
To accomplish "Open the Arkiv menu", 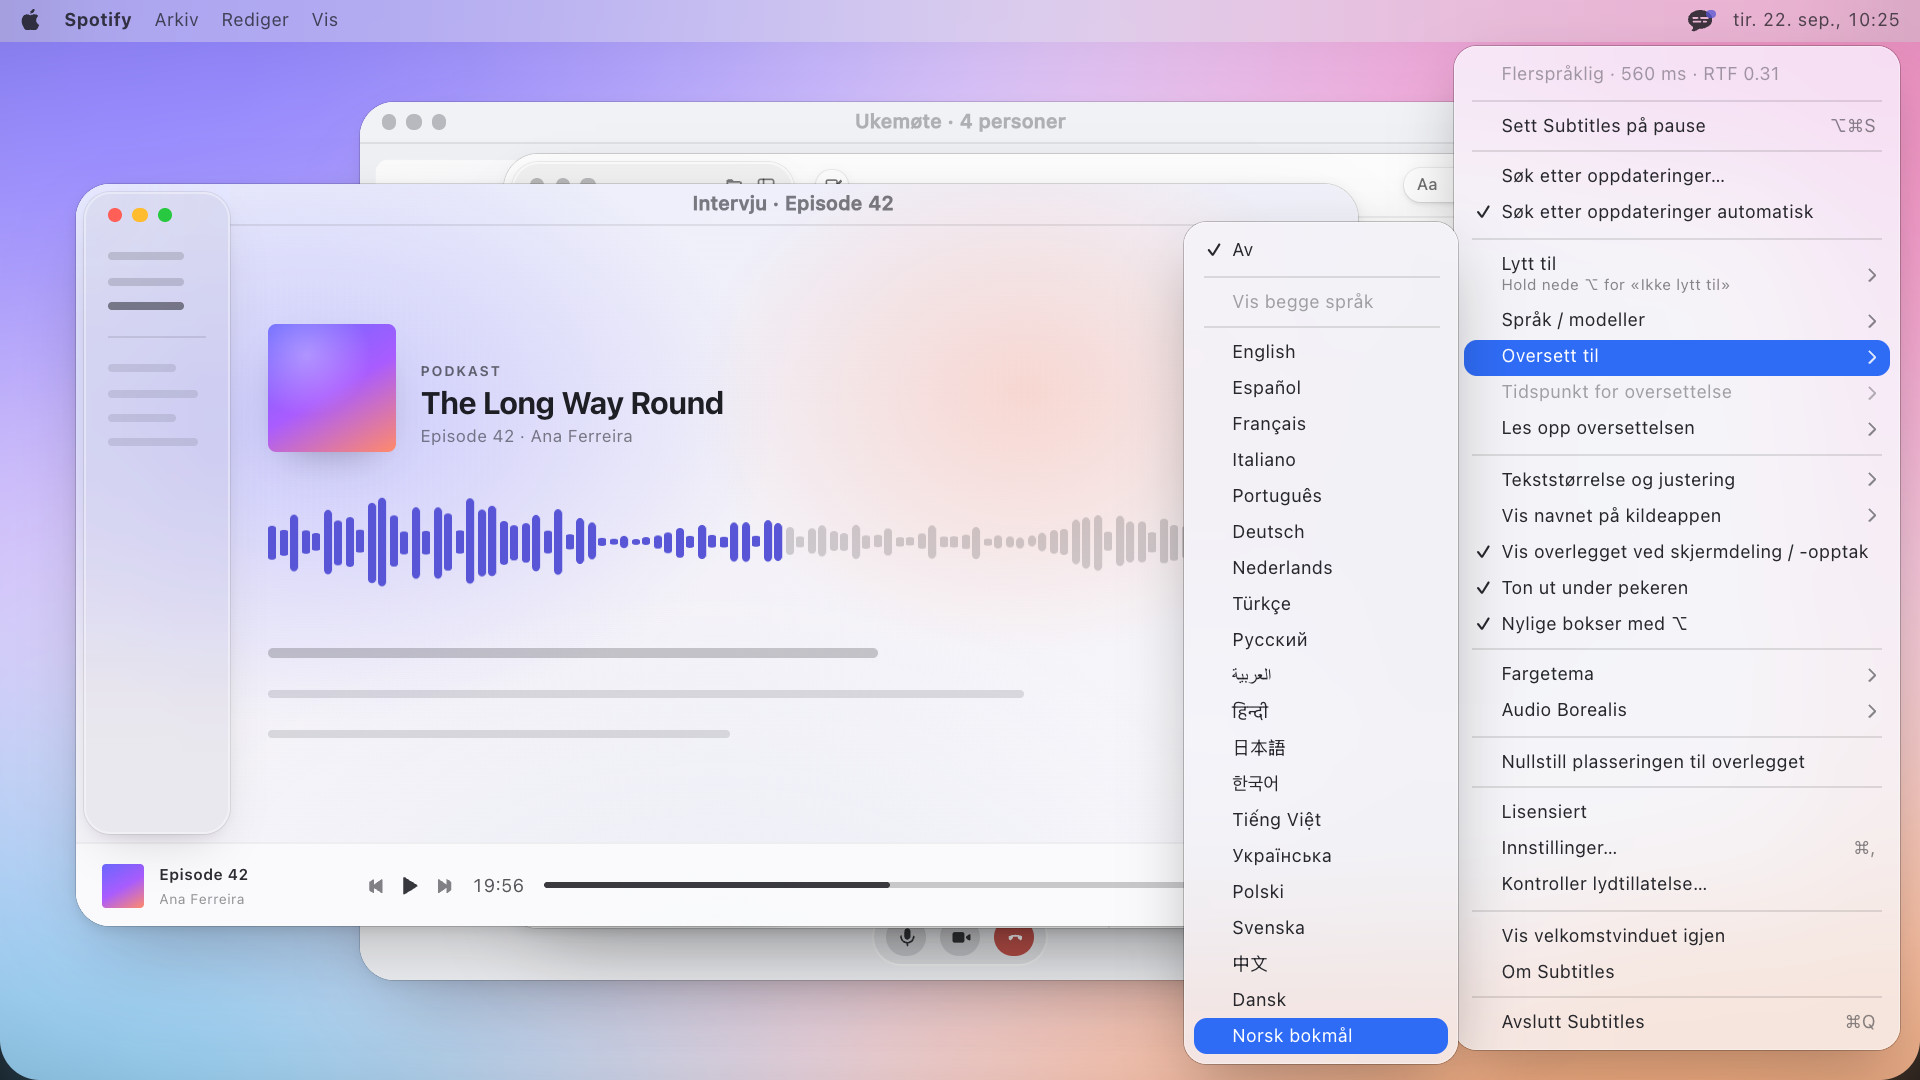I will tap(176, 20).
